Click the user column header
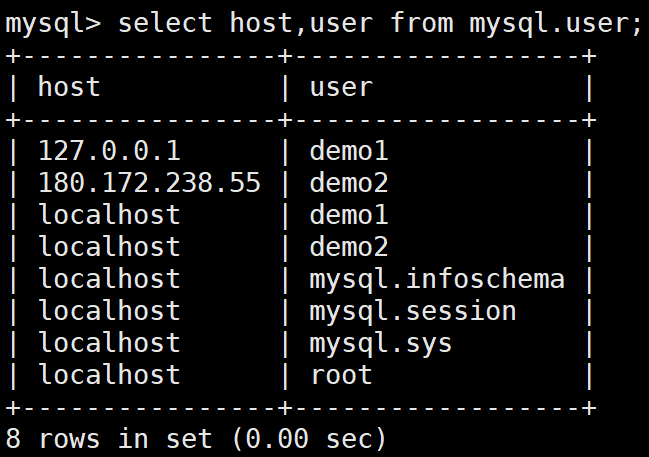Viewport: 649px width, 457px height. click(x=340, y=87)
